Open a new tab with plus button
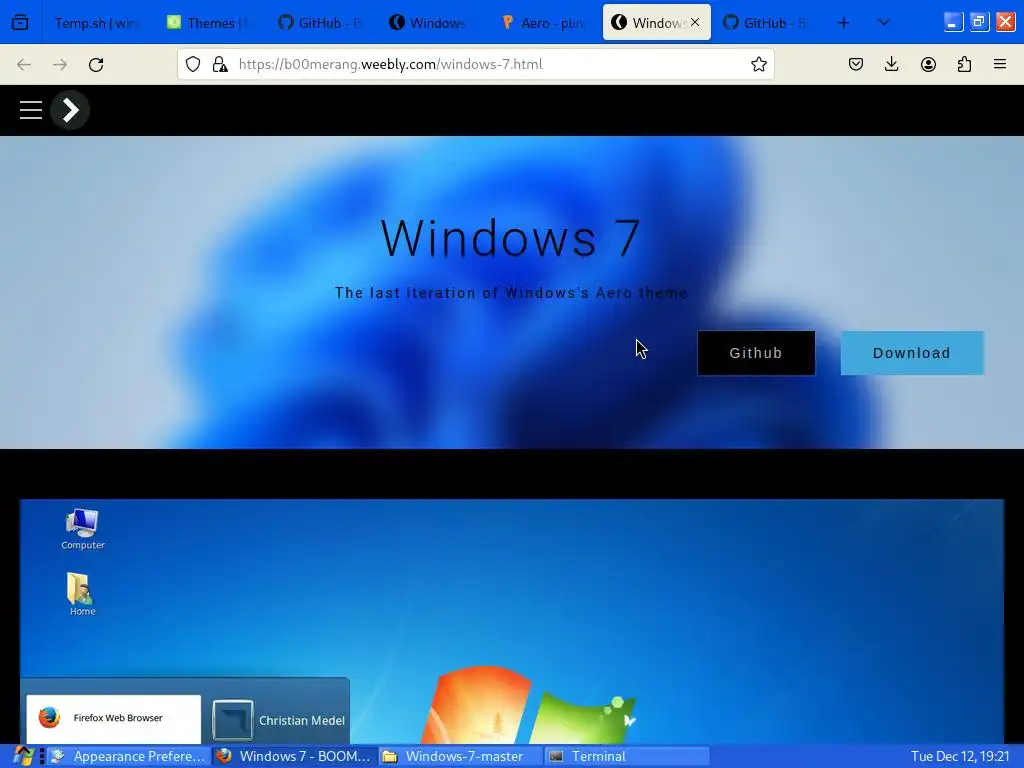 pyautogui.click(x=844, y=23)
